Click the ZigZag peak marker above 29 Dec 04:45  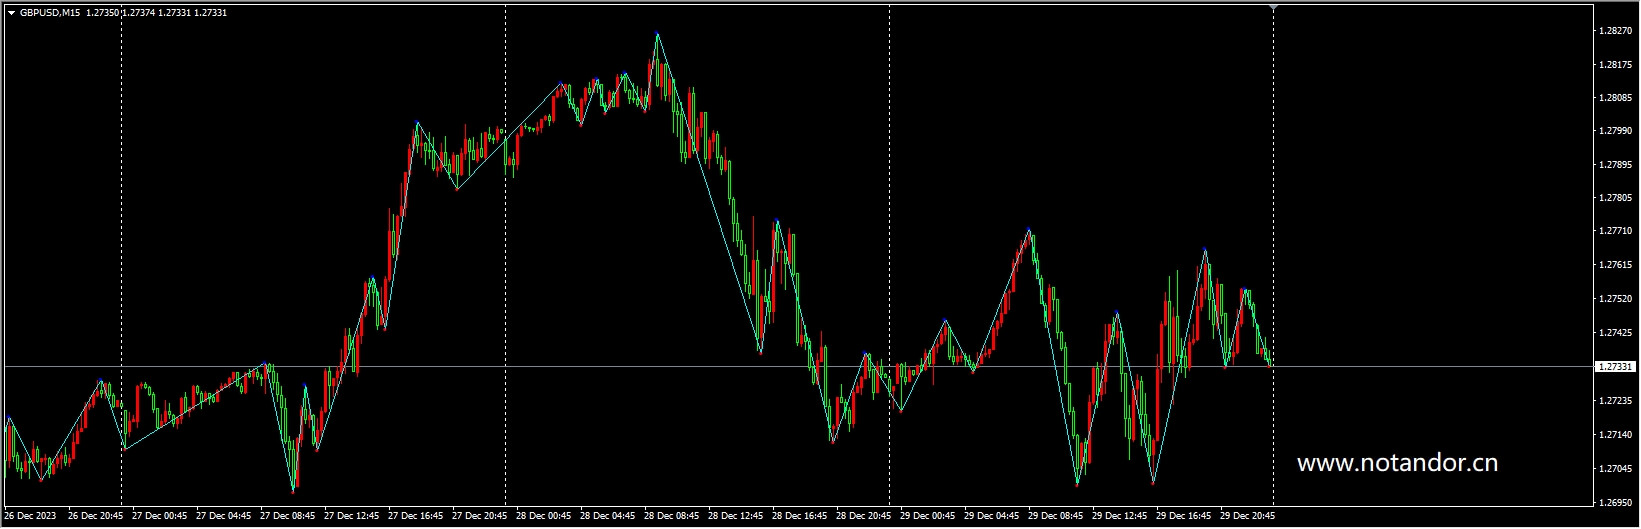pos(1028,230)
